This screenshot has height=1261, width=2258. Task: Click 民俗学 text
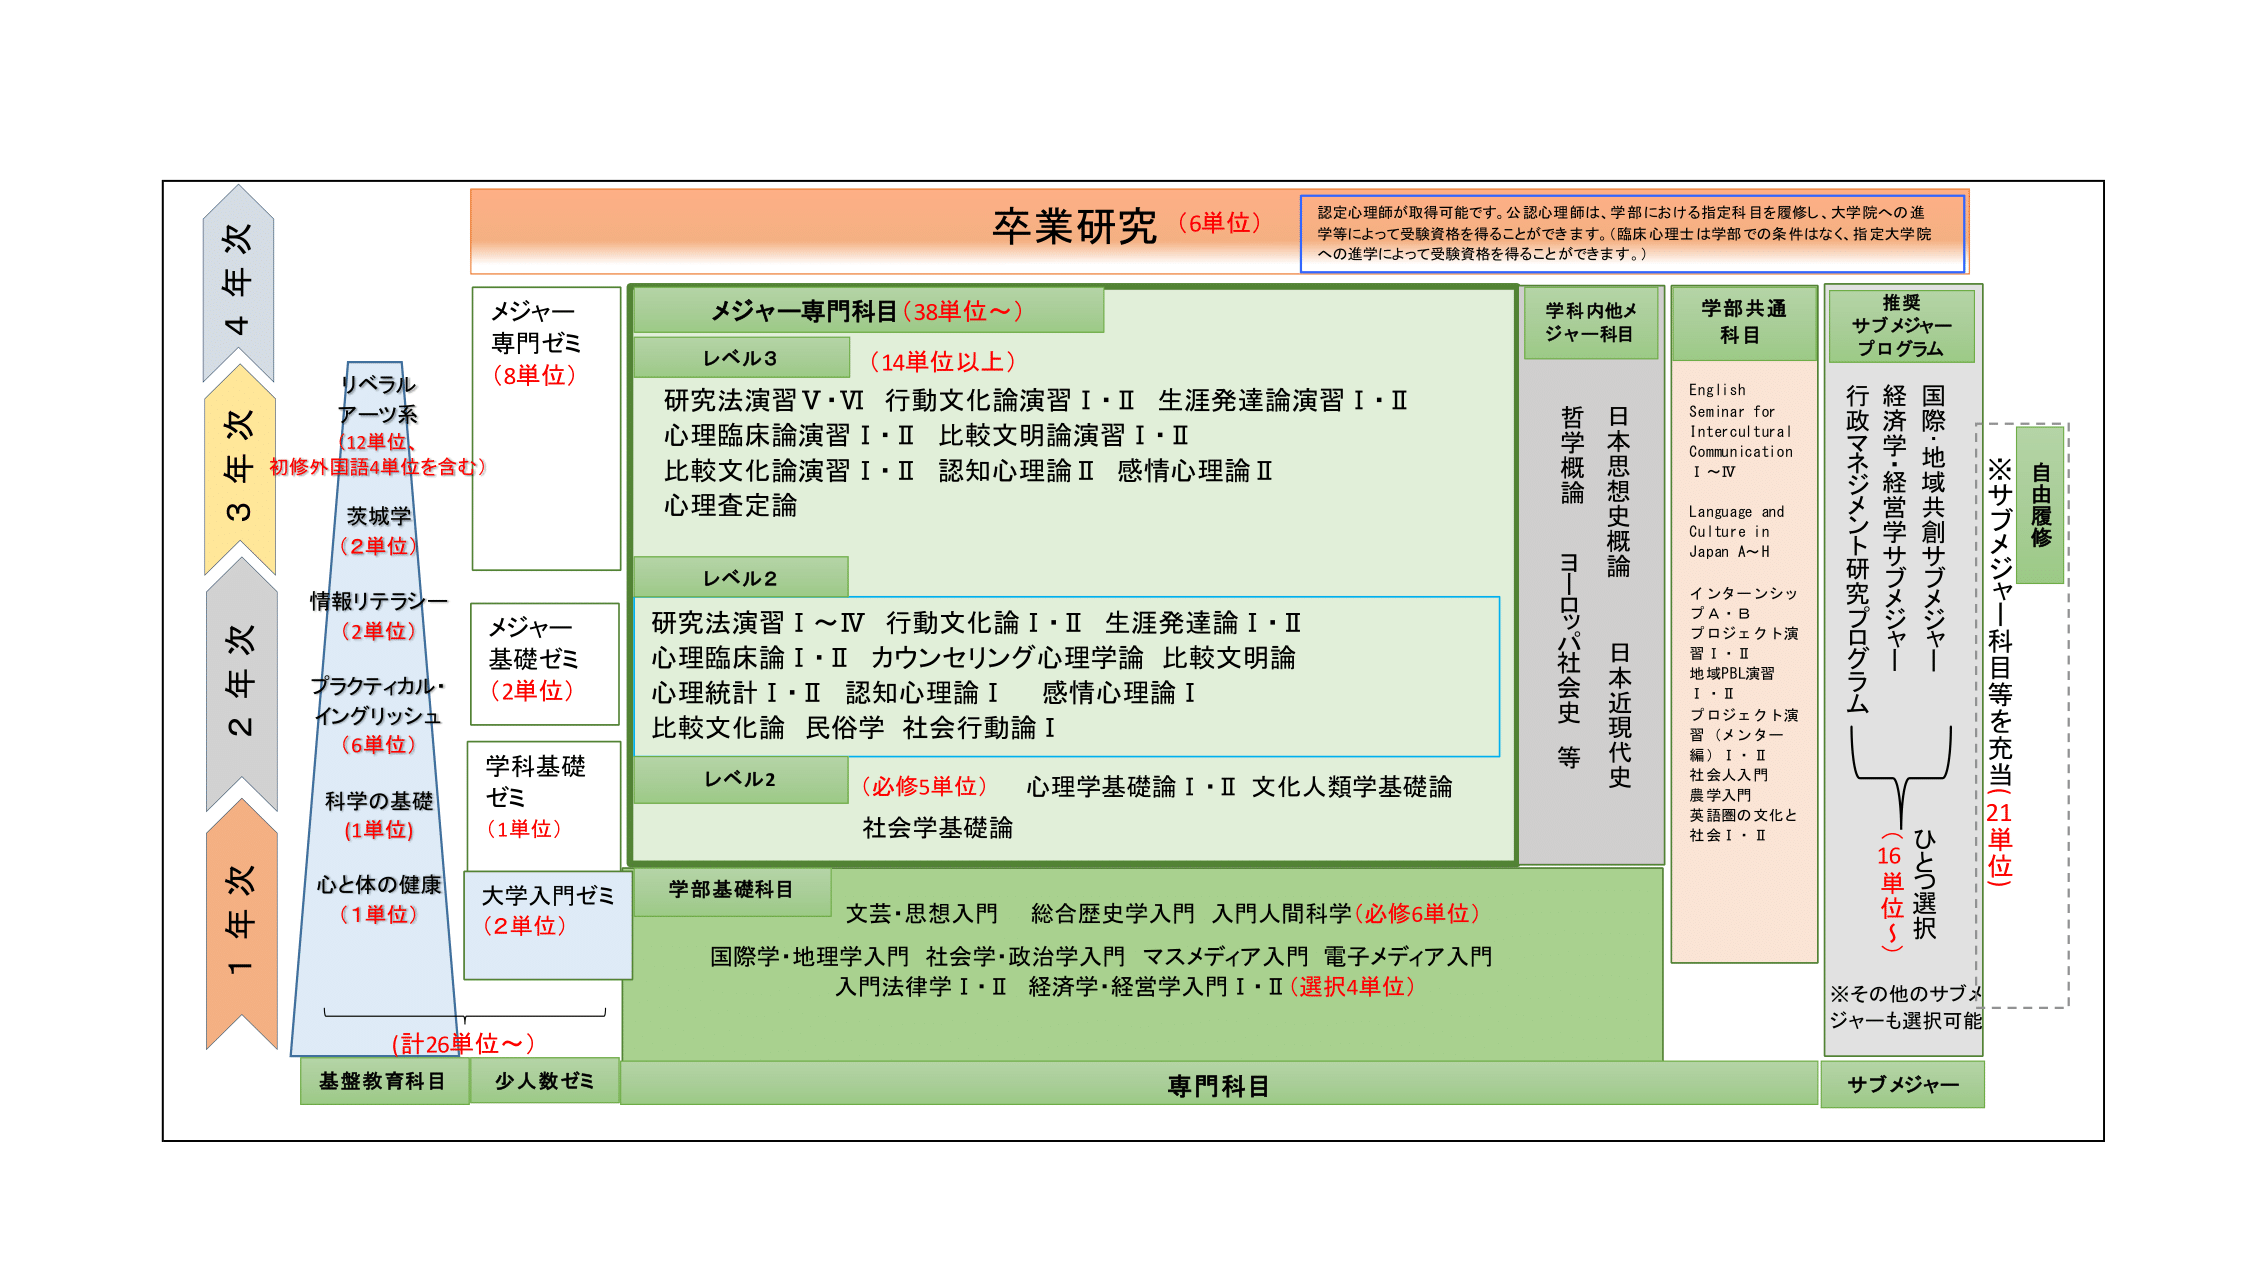pyautogui.click(x=845, y=728)
